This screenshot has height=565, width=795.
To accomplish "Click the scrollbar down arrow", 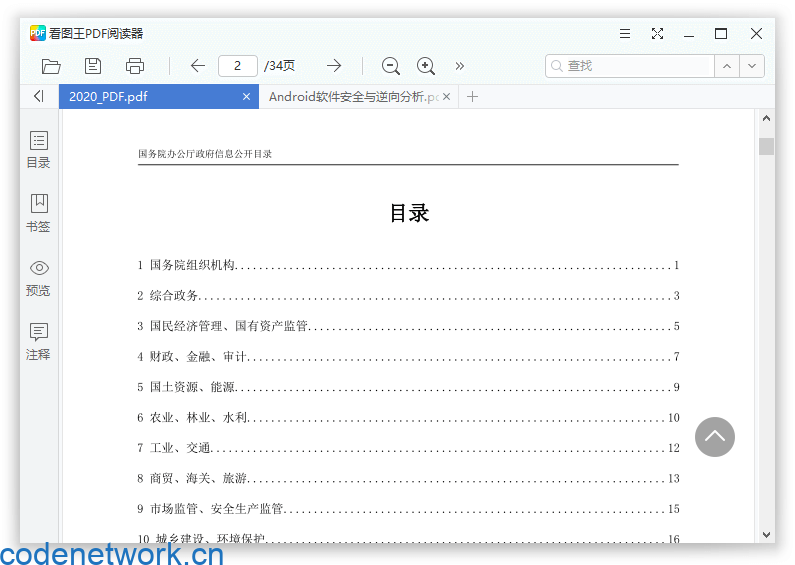I will pos(766,535).
